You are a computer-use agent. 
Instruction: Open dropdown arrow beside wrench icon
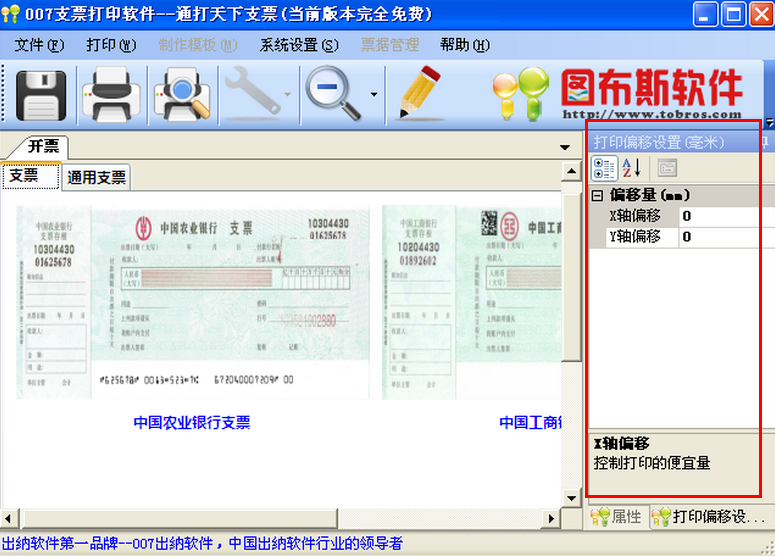pos(287,94)
